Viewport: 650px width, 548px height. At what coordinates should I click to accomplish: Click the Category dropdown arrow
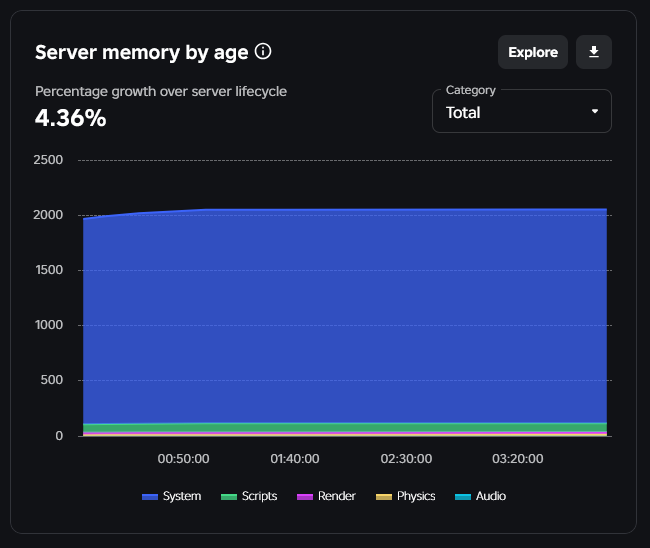click(595, 111)
